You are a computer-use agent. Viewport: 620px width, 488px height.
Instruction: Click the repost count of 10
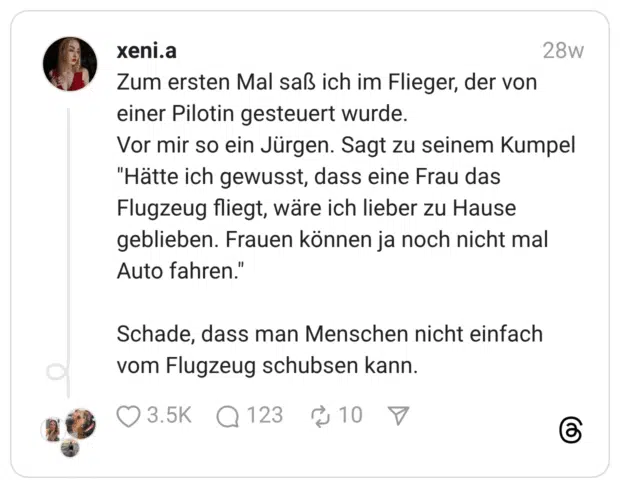350,416
